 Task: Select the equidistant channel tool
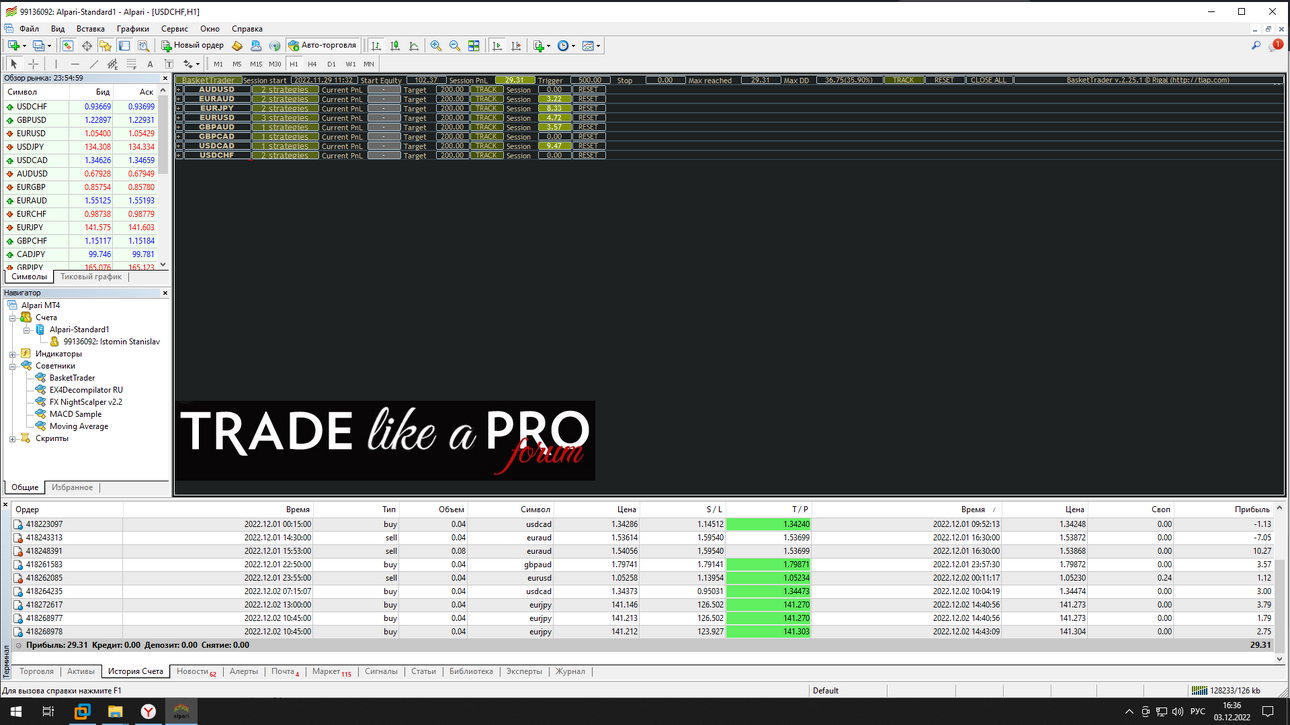(x=112, y=64)
